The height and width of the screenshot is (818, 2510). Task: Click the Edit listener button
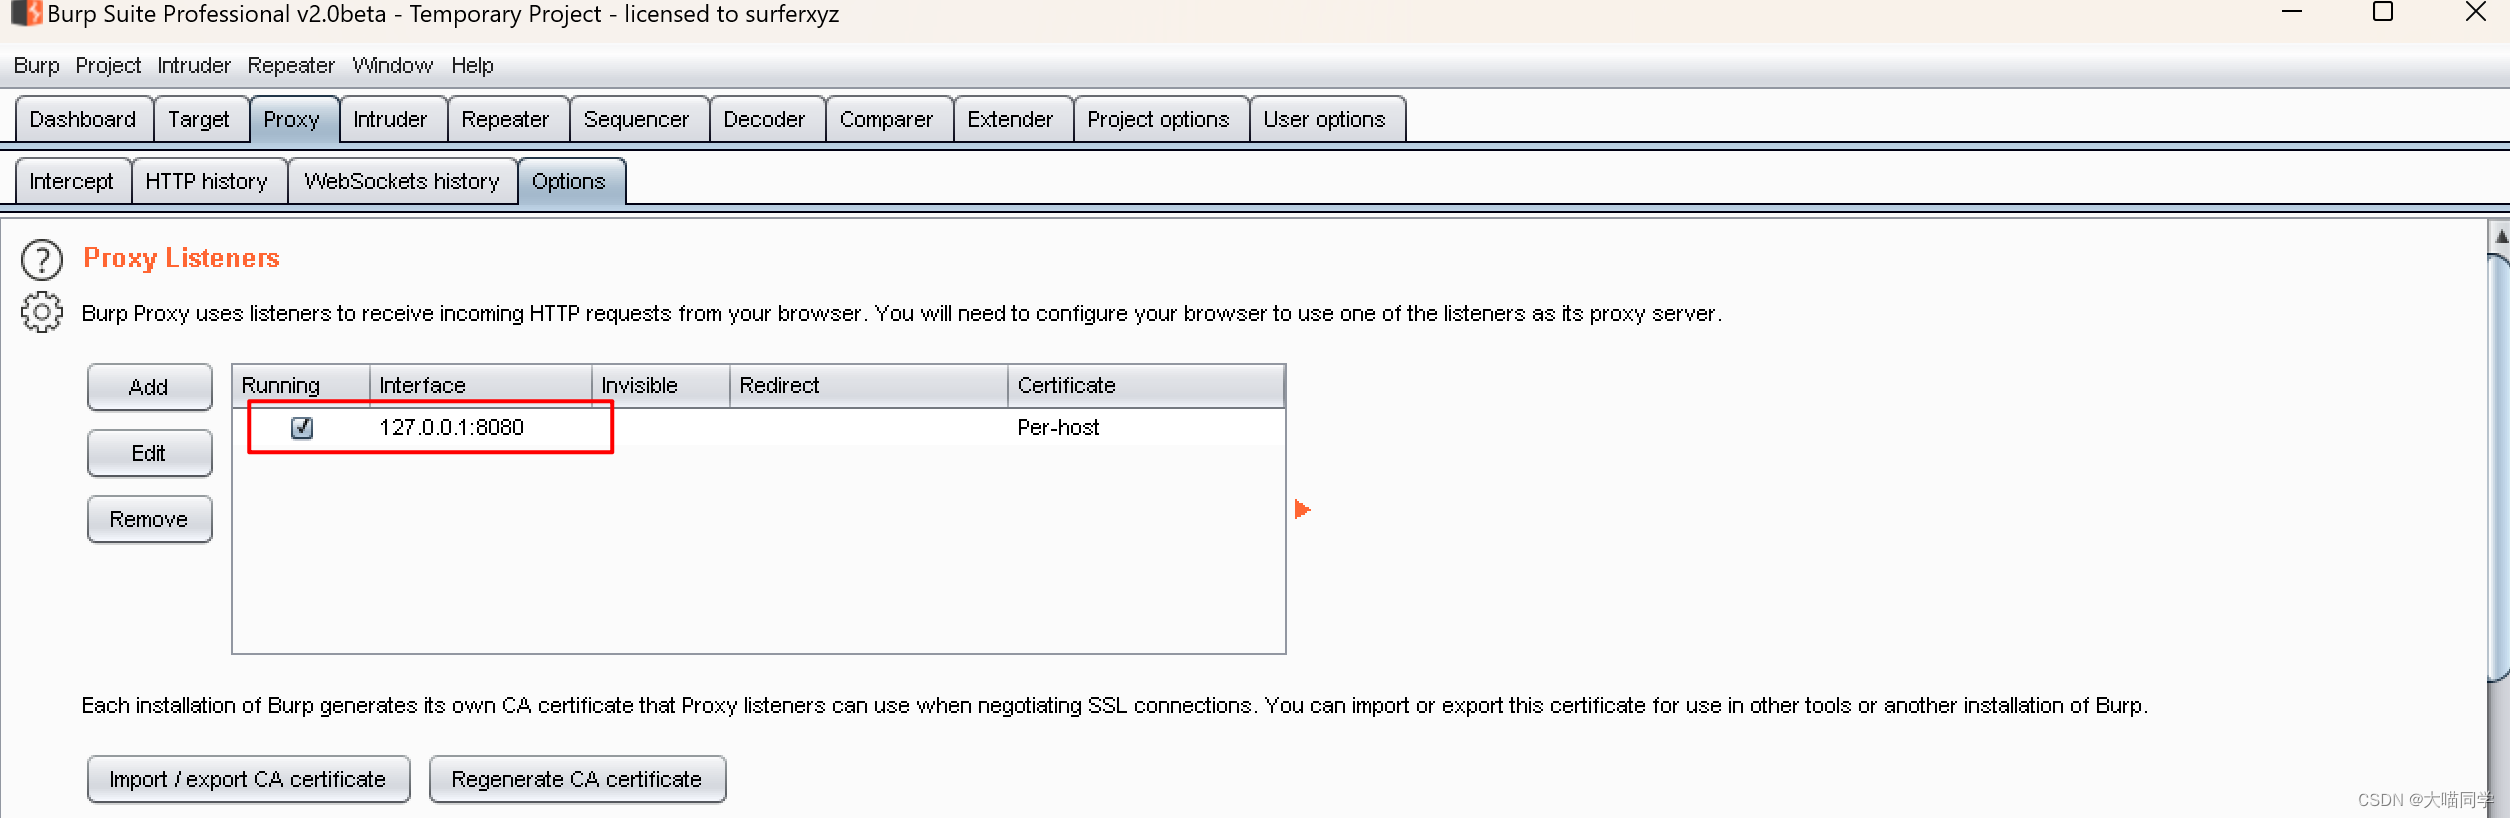coord(149,453)
